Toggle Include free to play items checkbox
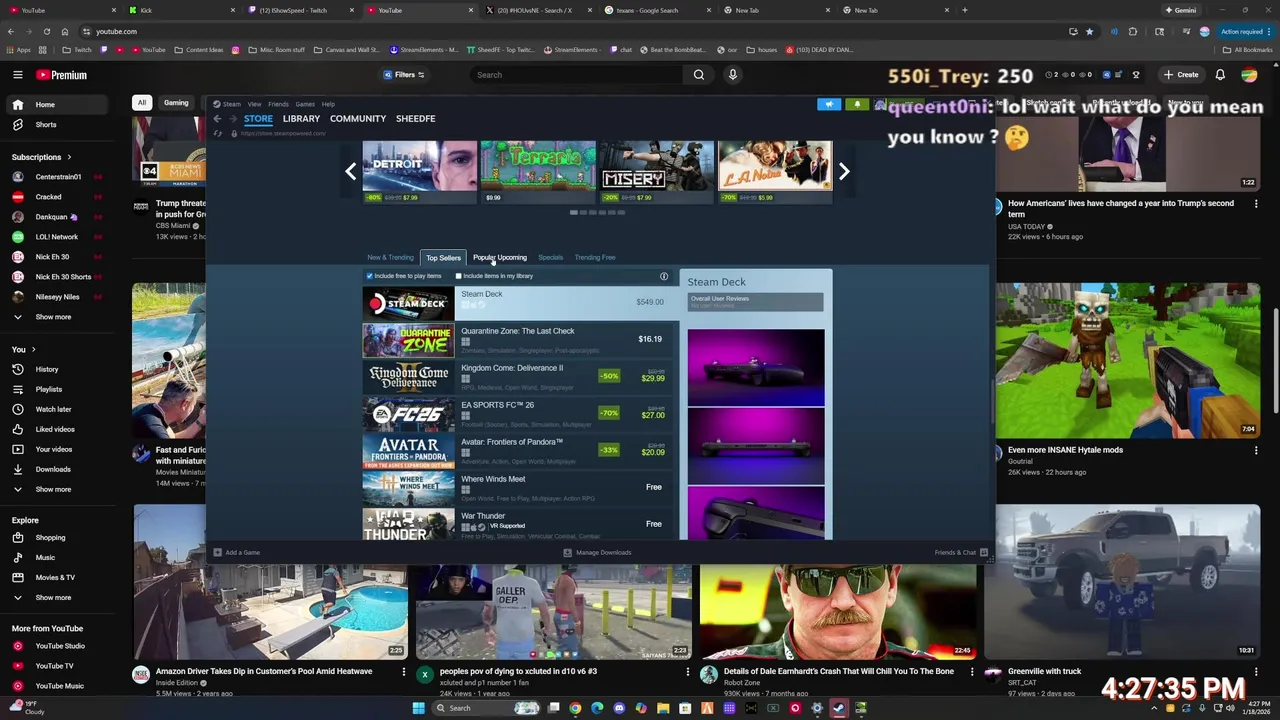 pos(370,276)
